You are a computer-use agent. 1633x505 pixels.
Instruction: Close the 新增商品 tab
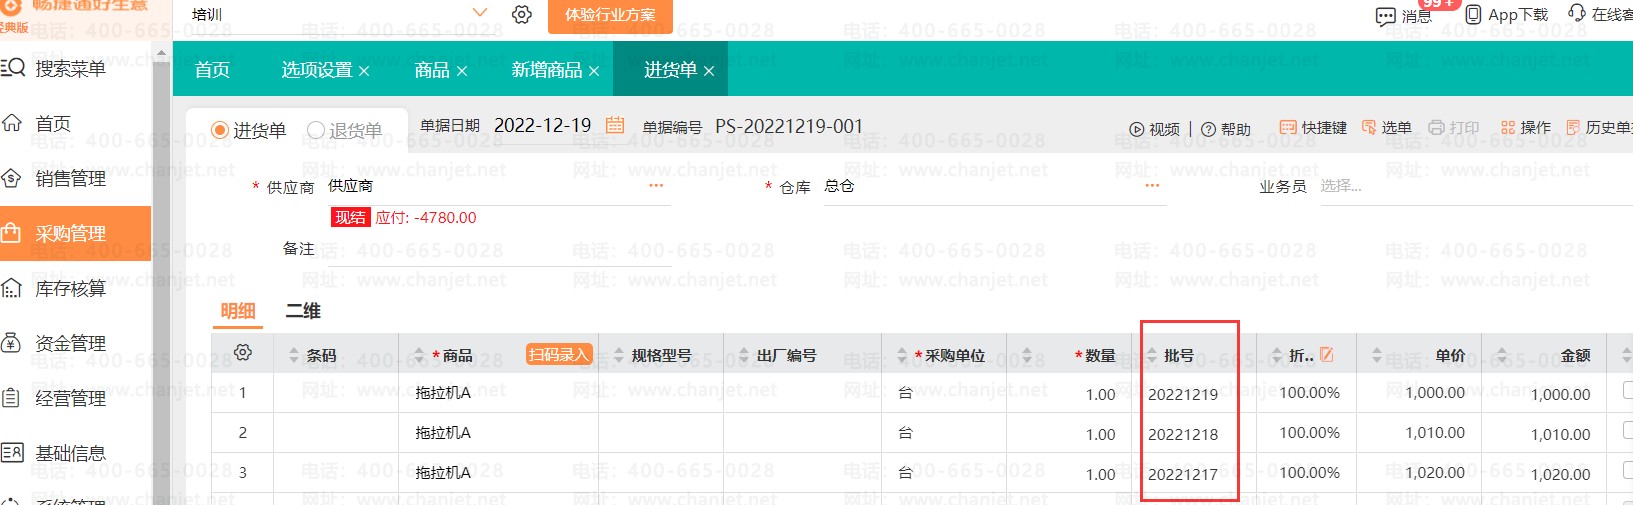(x=594, y=71)
